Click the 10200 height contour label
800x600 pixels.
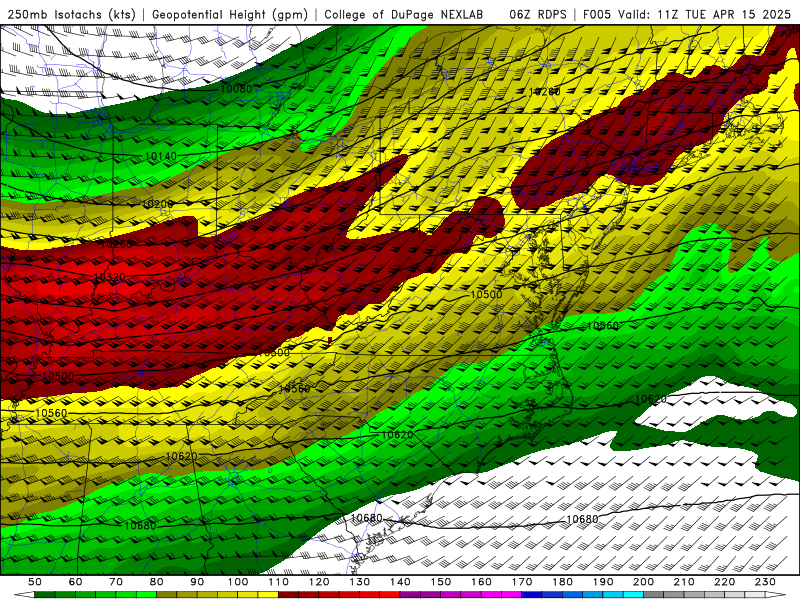tap(157, 204)
